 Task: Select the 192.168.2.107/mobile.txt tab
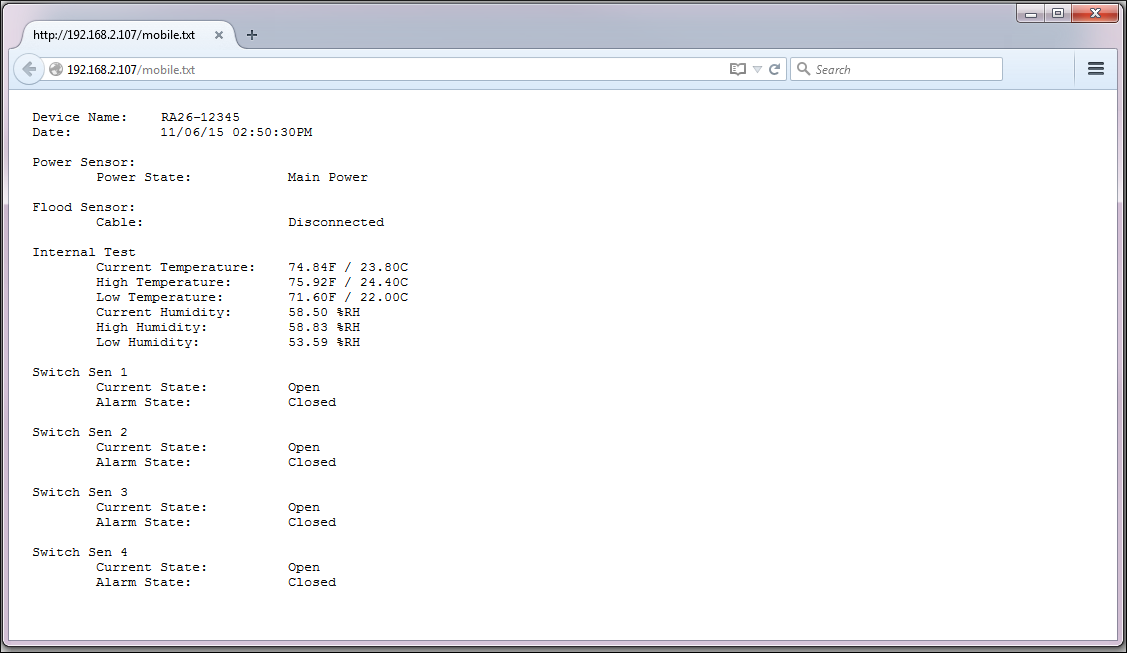(114, 35)
